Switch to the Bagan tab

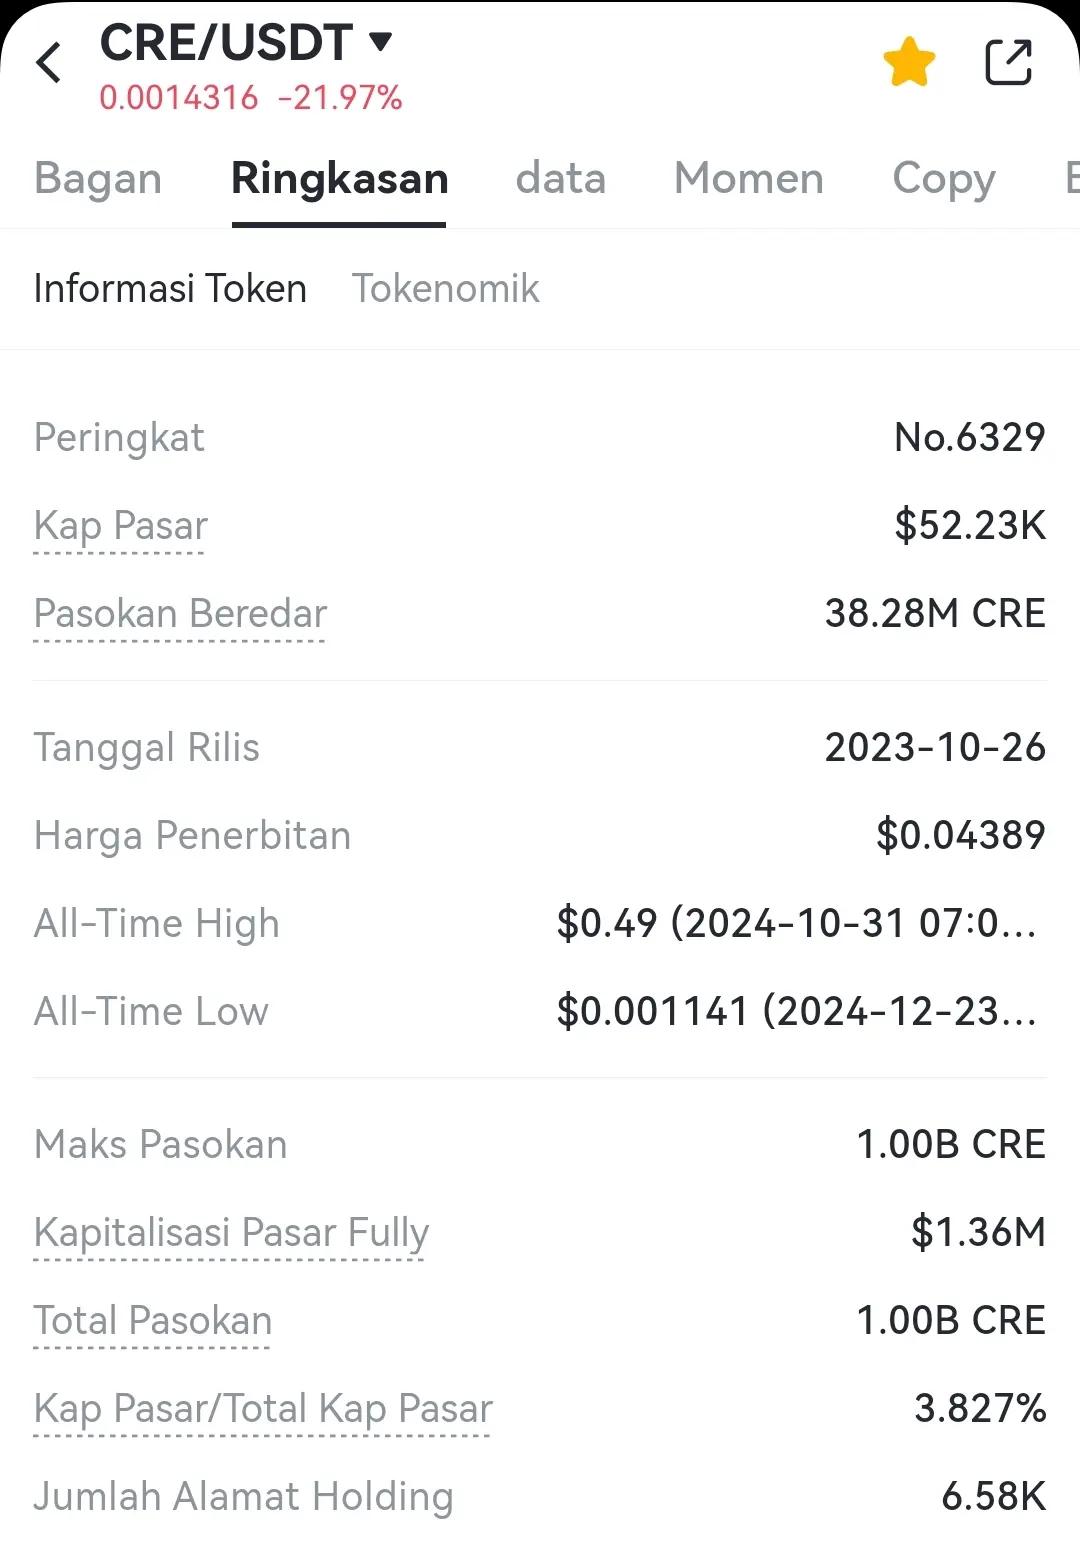pyautogui.click(x=98, y=178)
